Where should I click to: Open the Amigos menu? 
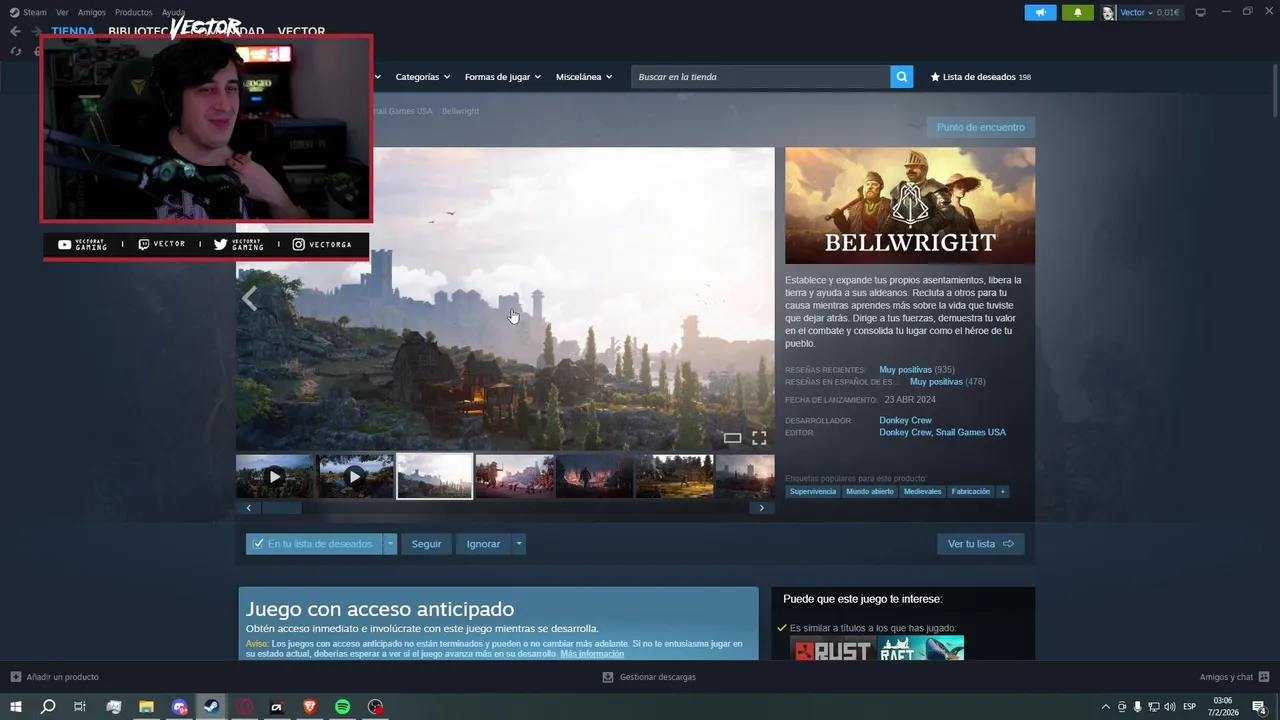coord(91,13)
